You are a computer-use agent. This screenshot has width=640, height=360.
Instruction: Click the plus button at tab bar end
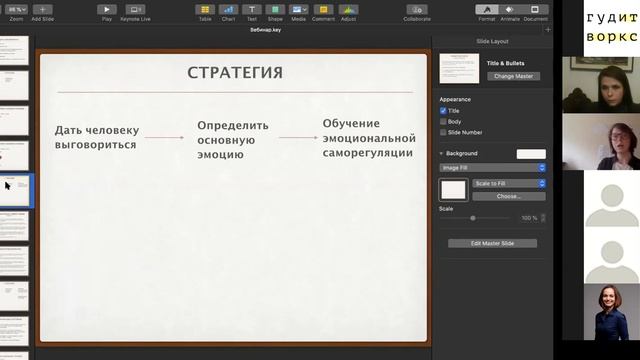pyautogui.click(x=548, y=30)
